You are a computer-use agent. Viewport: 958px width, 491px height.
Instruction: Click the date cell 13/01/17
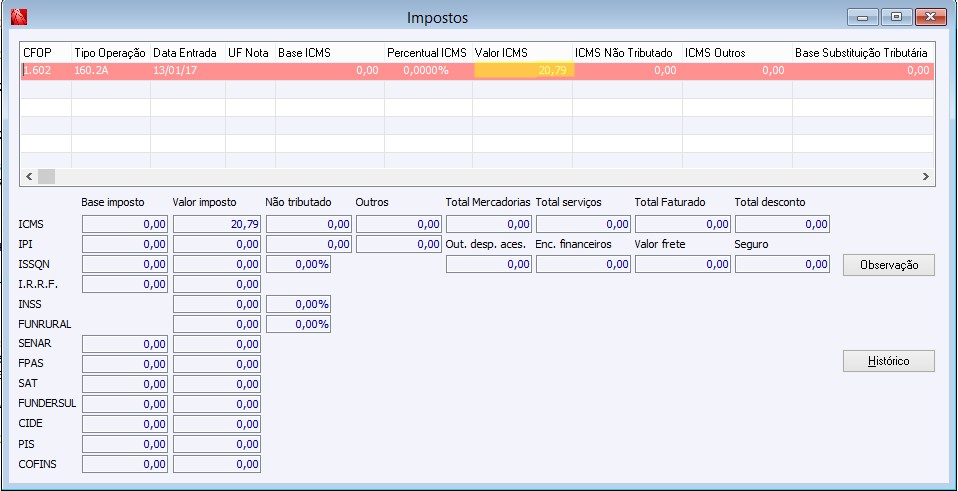coord(188,71)
